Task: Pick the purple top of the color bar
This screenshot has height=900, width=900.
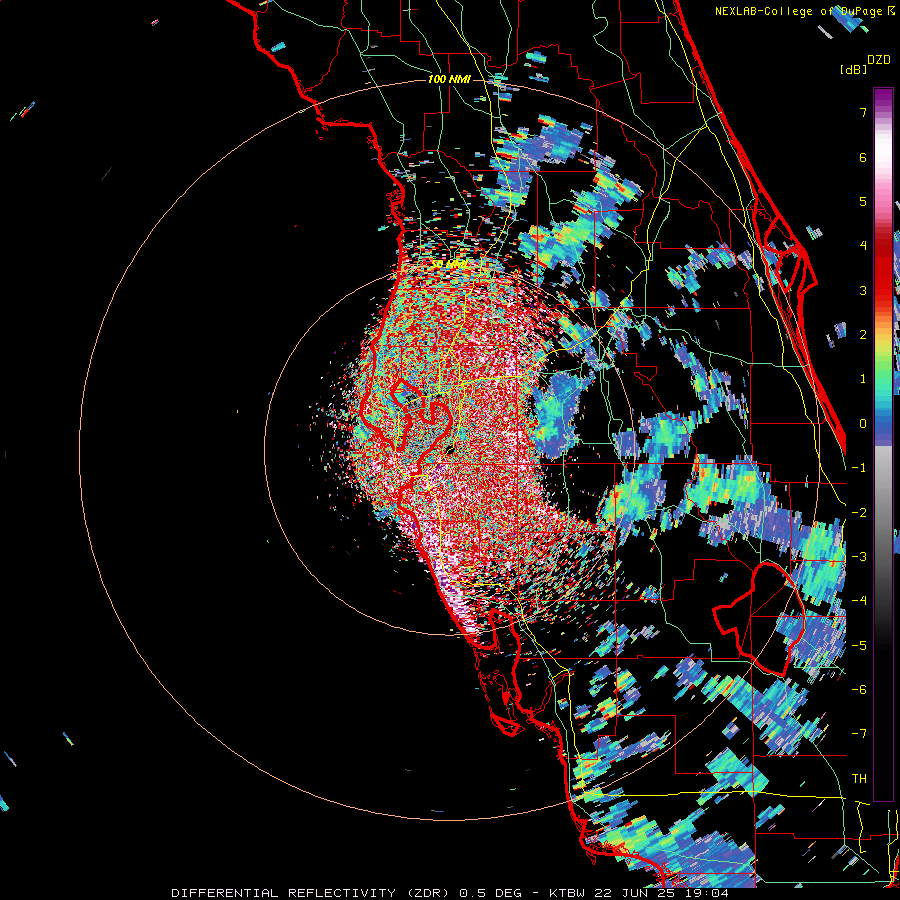Action: [x=883, y=96]
